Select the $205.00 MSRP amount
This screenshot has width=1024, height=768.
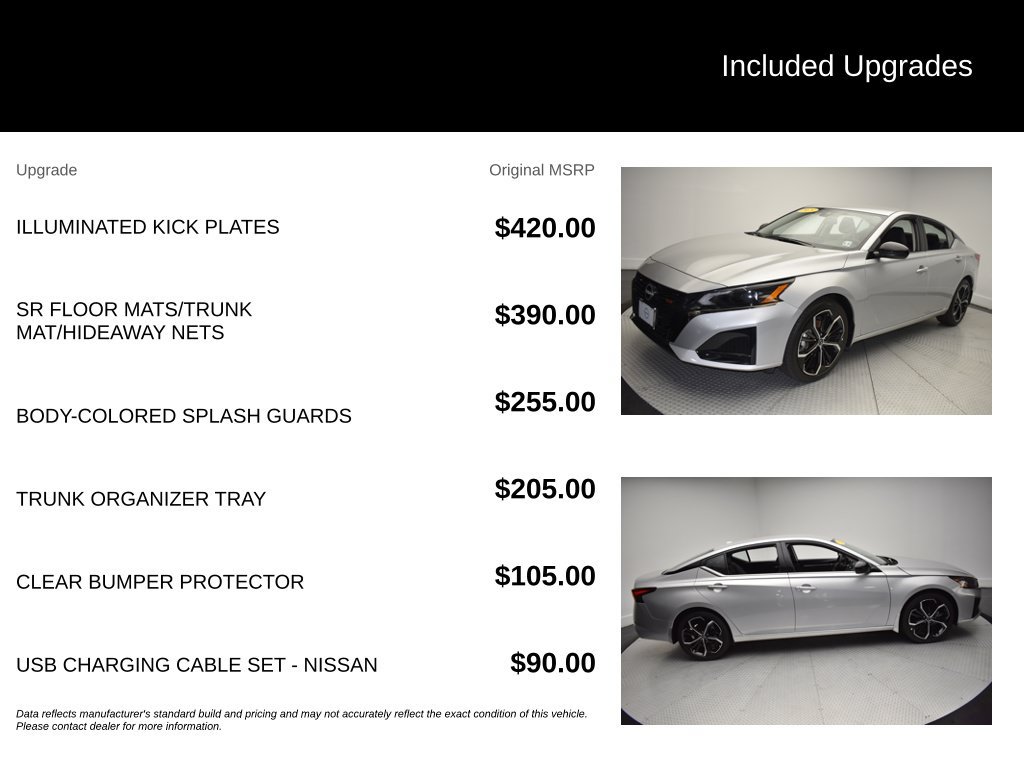(x=545, y=488)
